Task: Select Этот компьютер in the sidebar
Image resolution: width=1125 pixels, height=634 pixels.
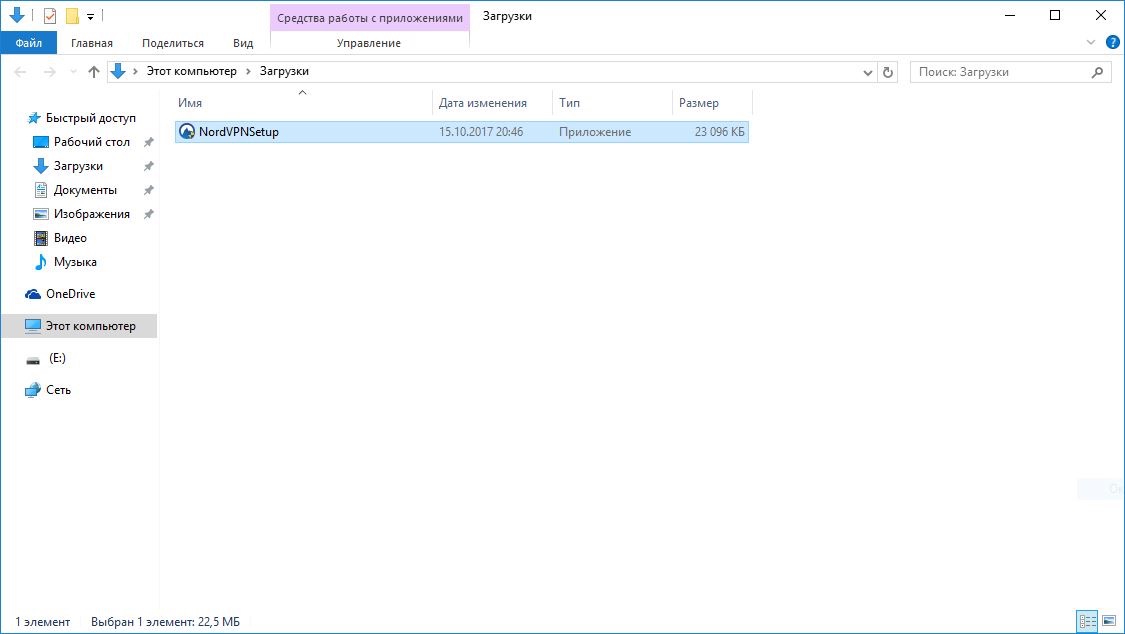Action: pos(80,326)
